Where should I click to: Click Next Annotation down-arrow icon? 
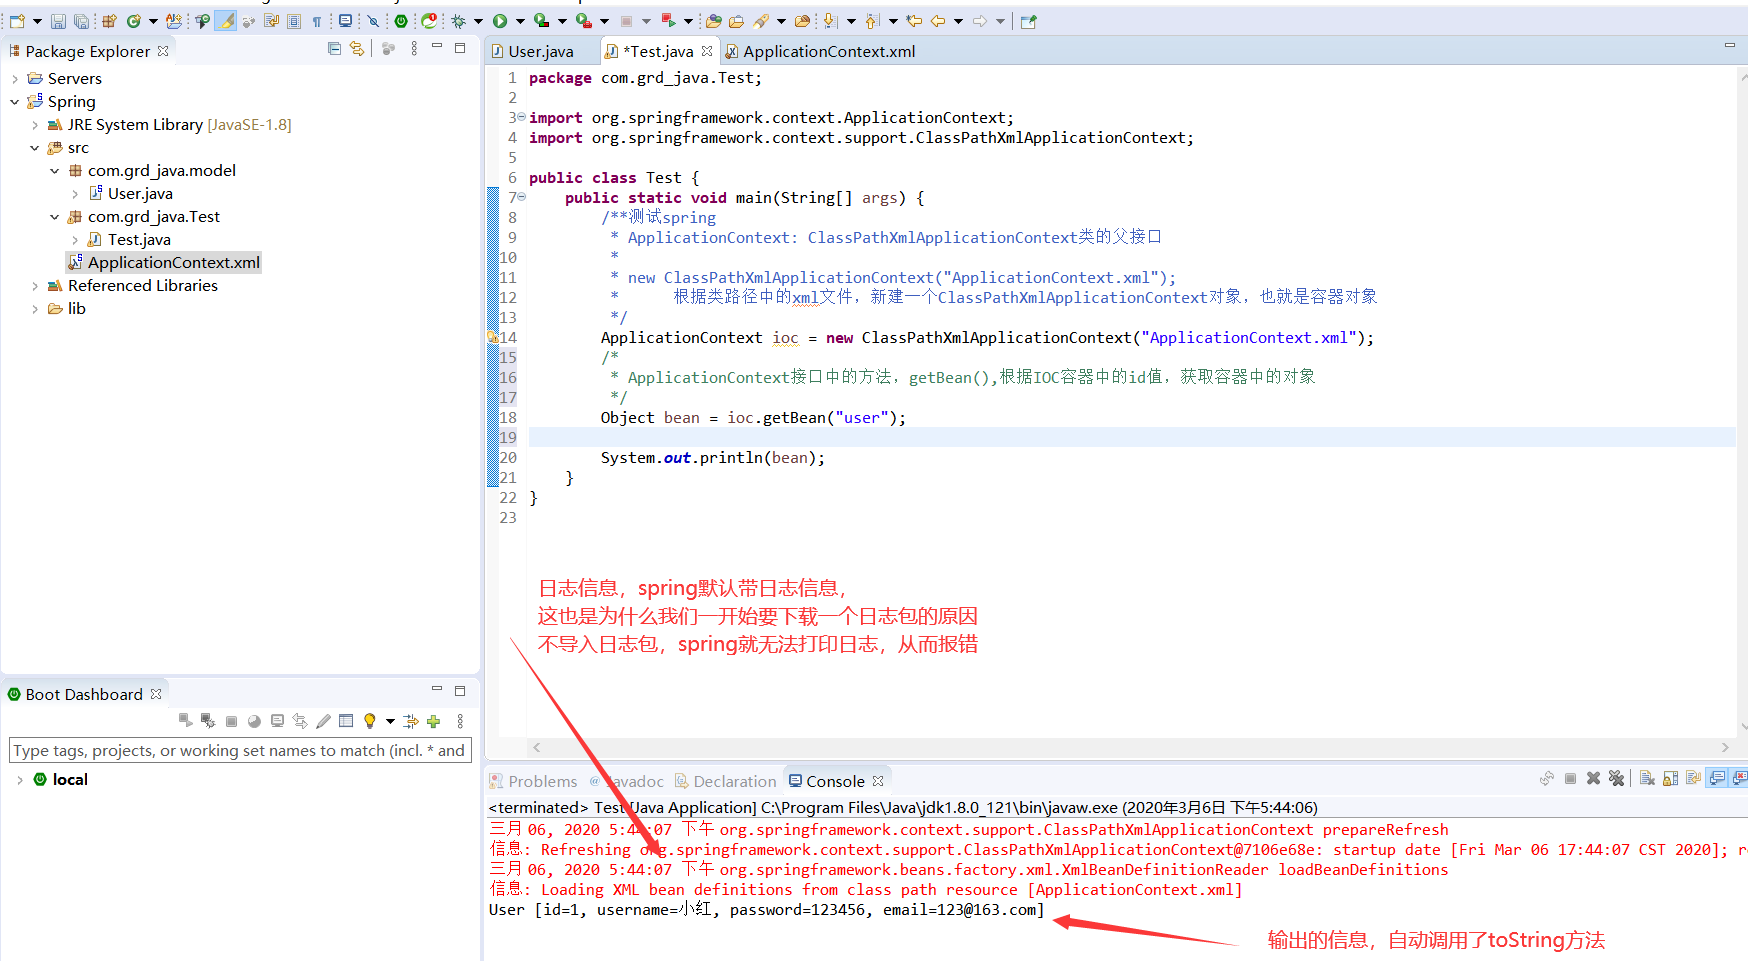click(x=830, y=21)
